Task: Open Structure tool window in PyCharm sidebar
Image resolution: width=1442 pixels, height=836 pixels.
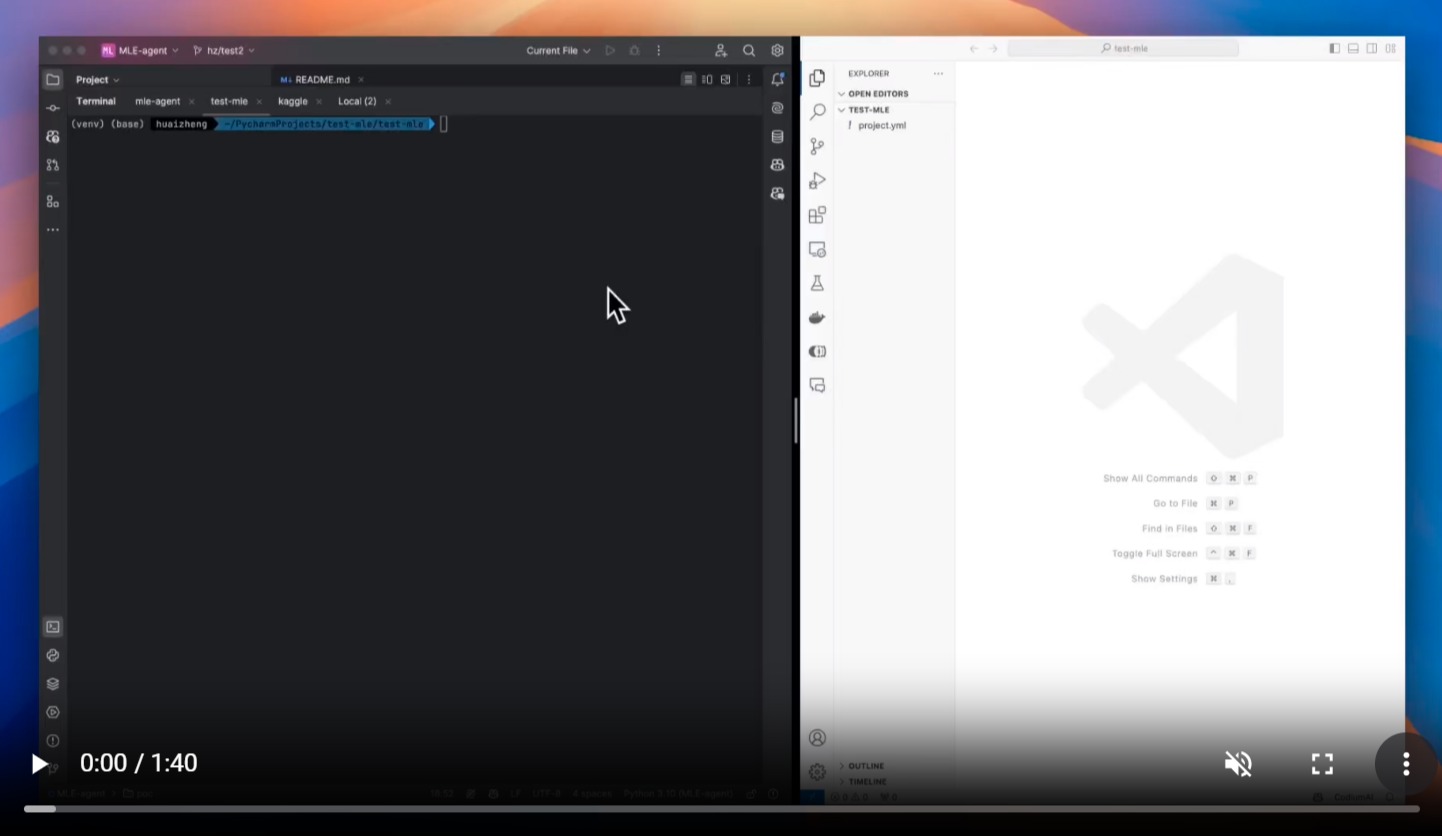Action: (53, 201)
